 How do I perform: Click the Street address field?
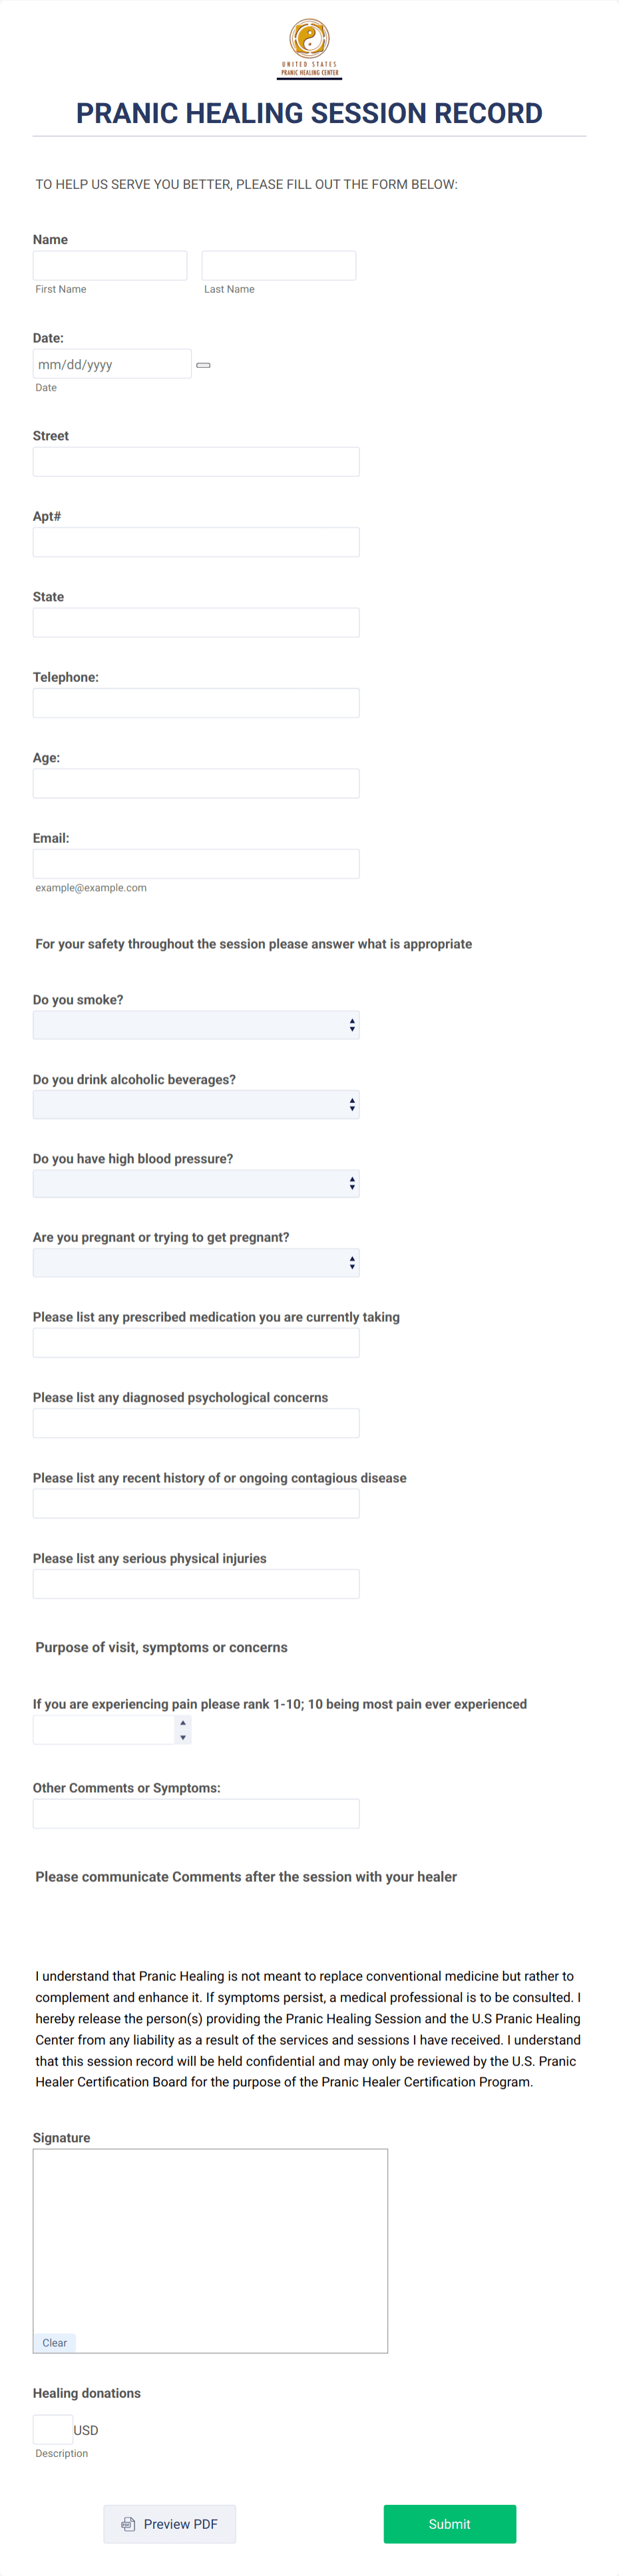coord(196,461)
